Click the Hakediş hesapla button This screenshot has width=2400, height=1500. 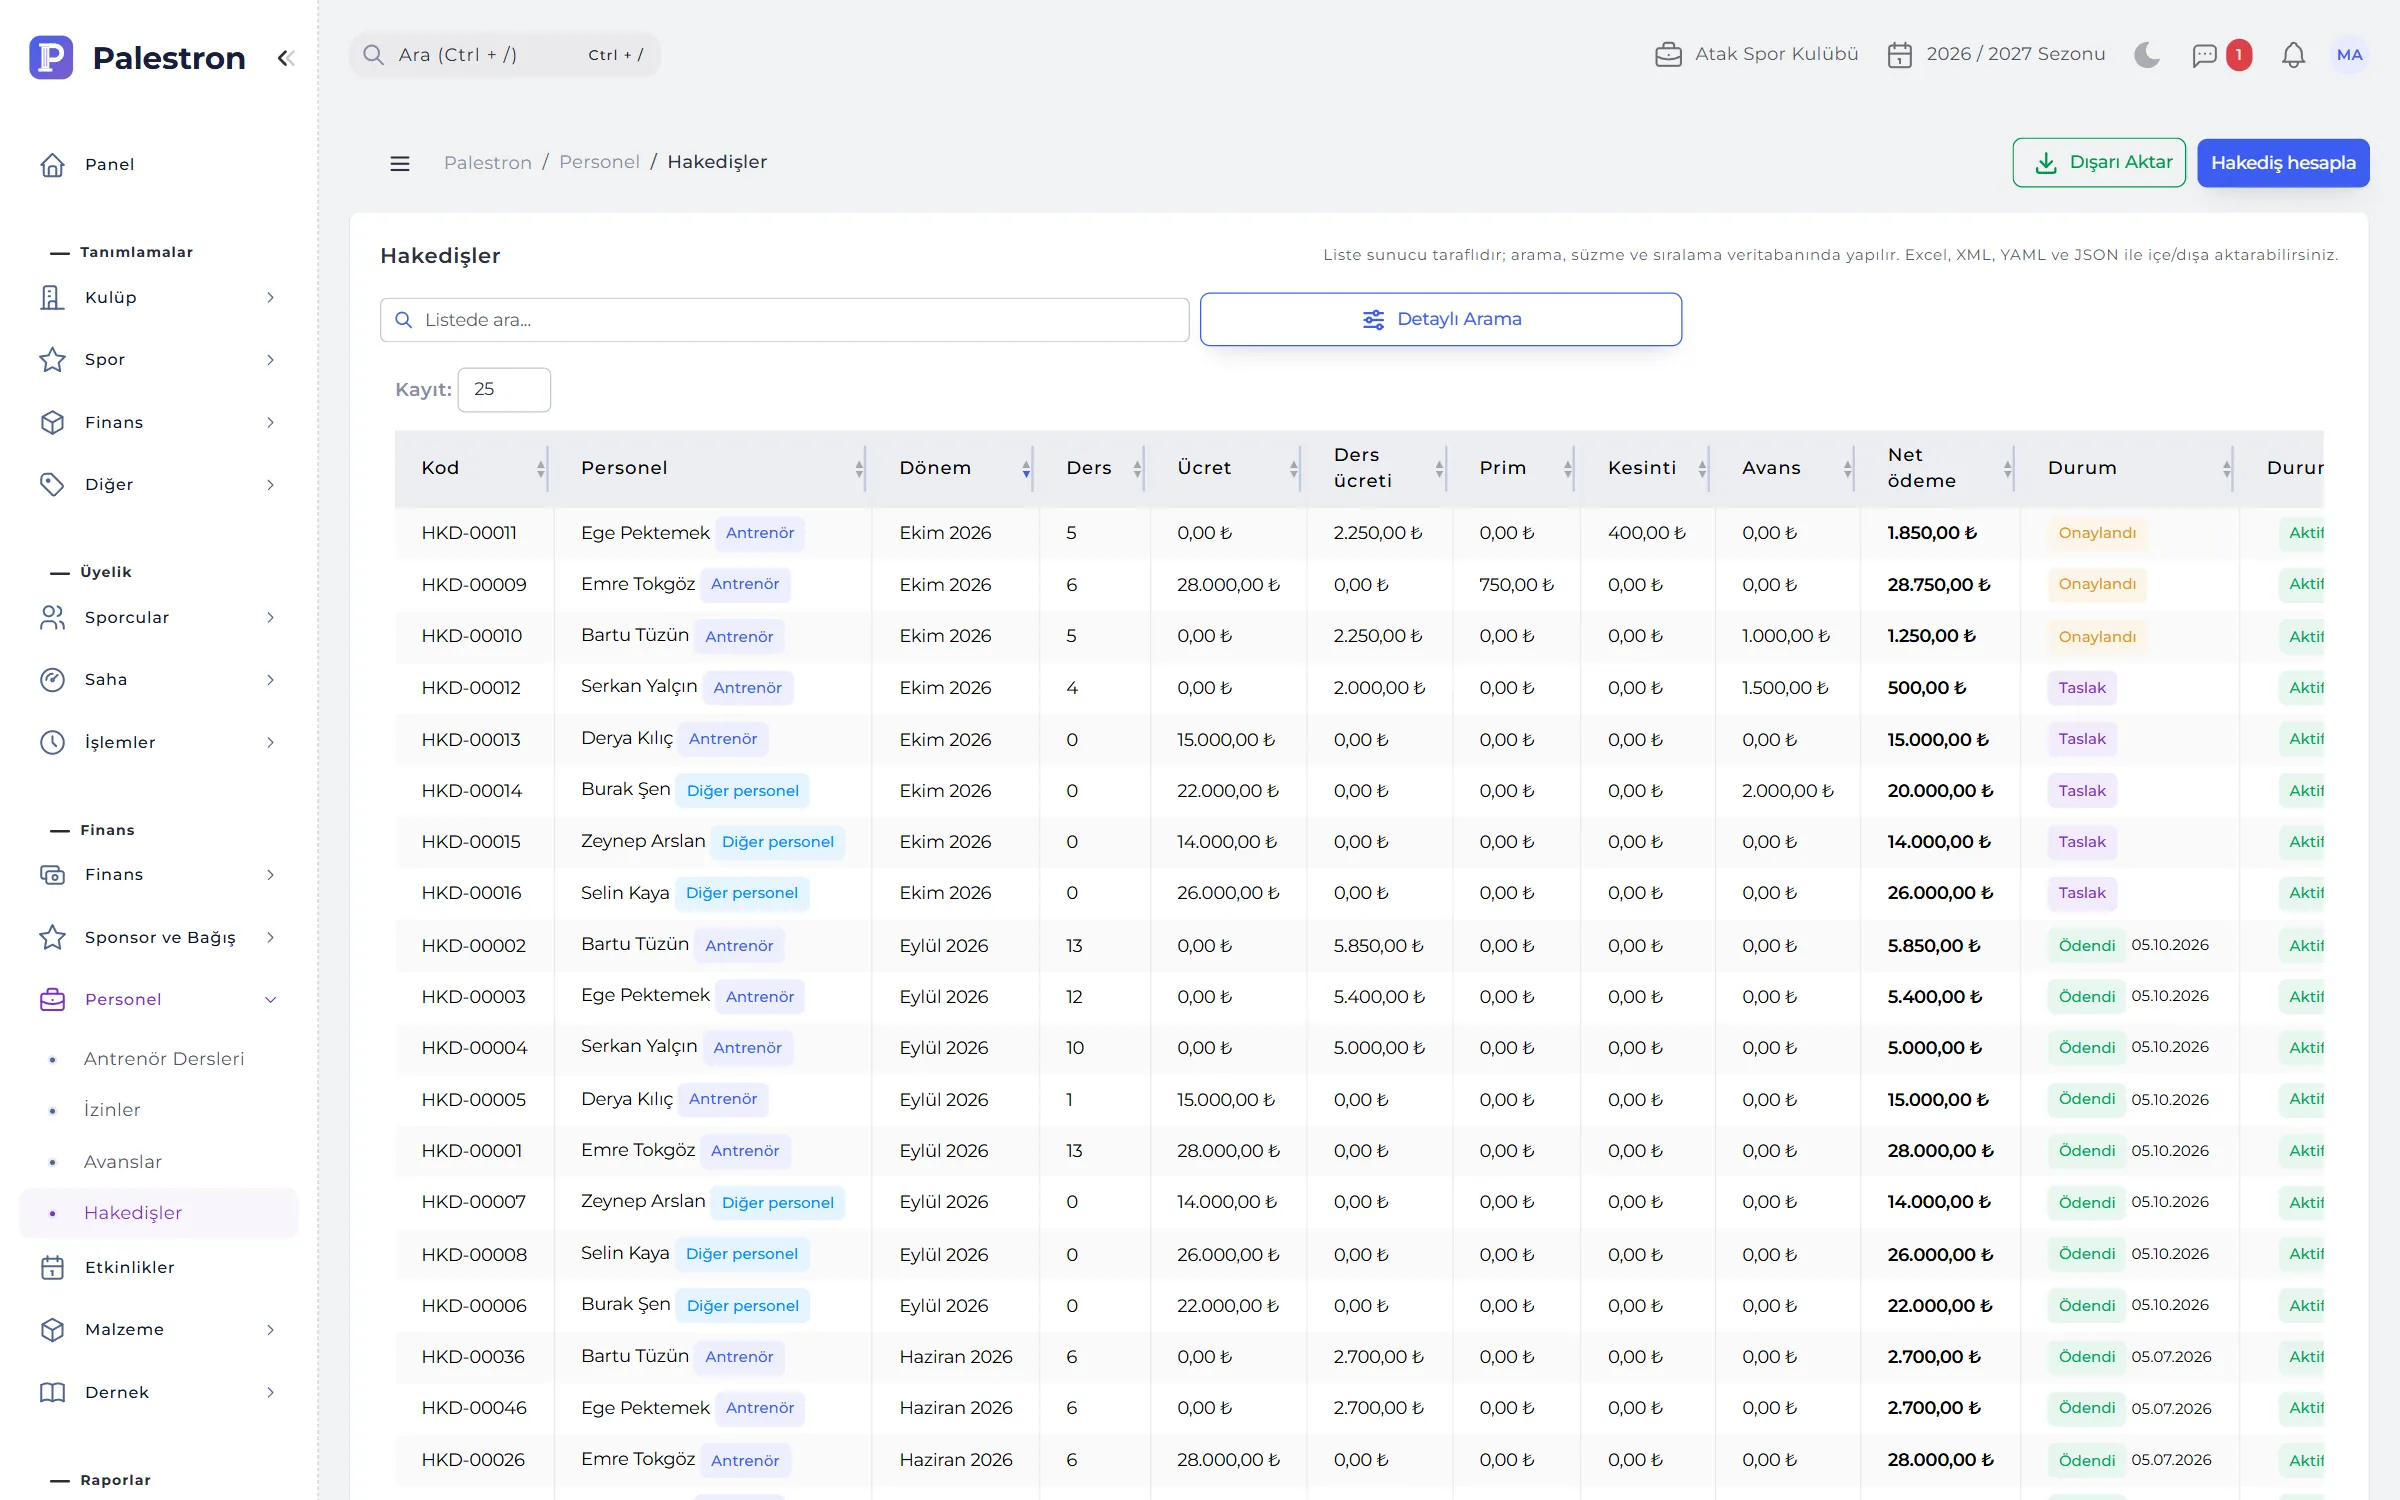2283,162
